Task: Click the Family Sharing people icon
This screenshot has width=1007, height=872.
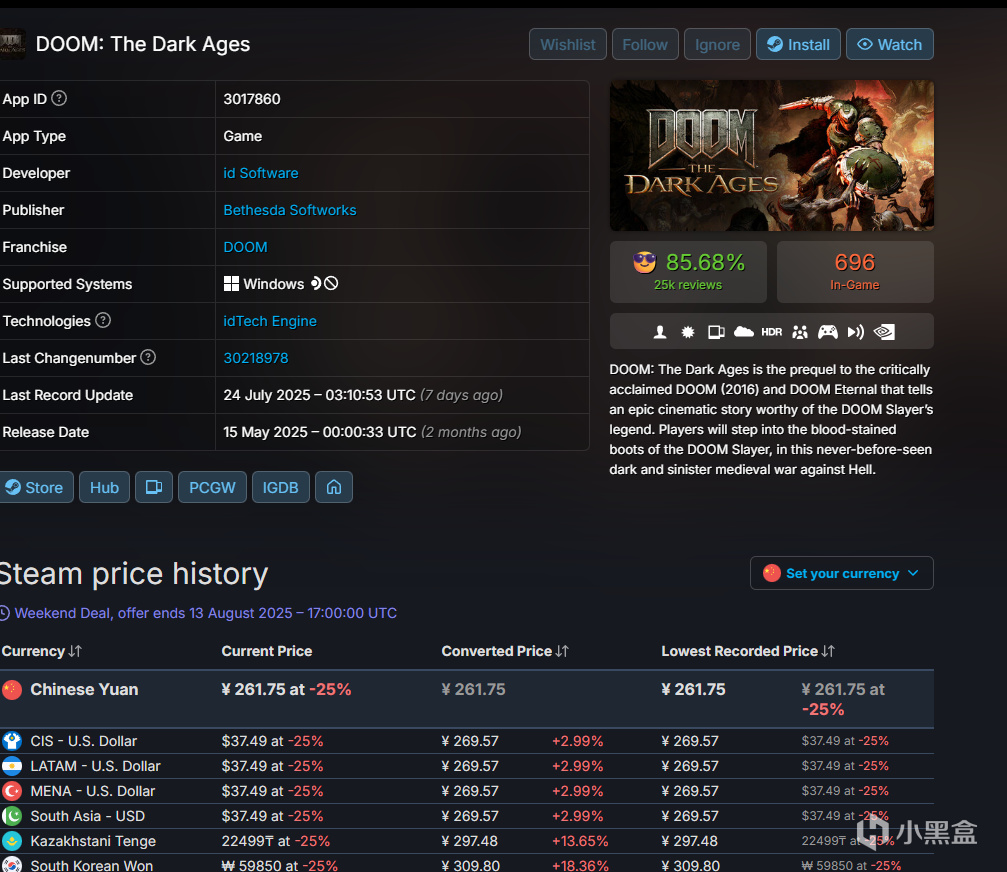Action: click(800, 332)
